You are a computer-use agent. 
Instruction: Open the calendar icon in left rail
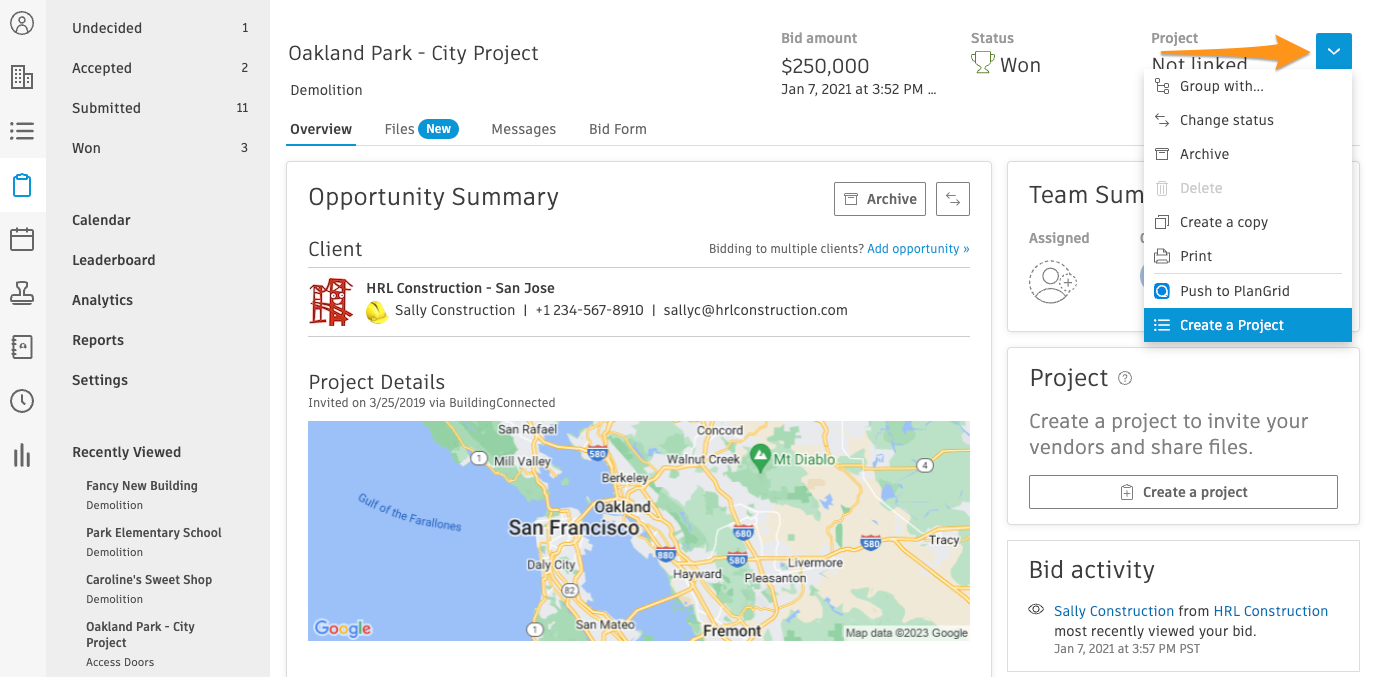[22, 239]
